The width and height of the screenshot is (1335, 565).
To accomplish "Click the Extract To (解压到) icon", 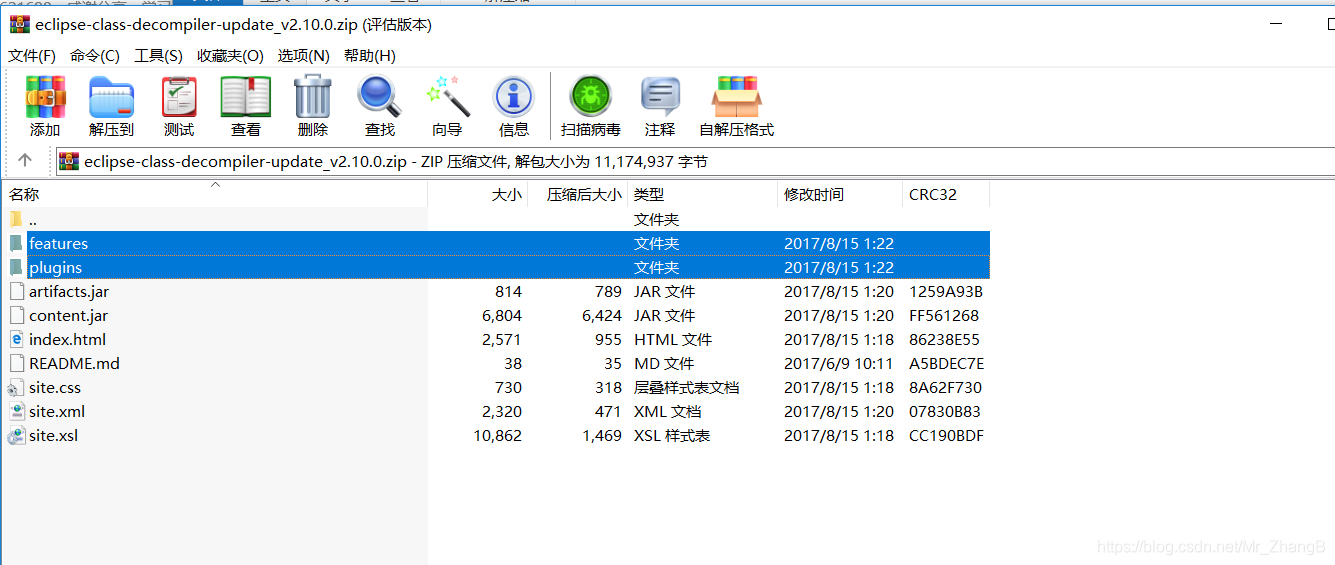I will coord(111,97).
